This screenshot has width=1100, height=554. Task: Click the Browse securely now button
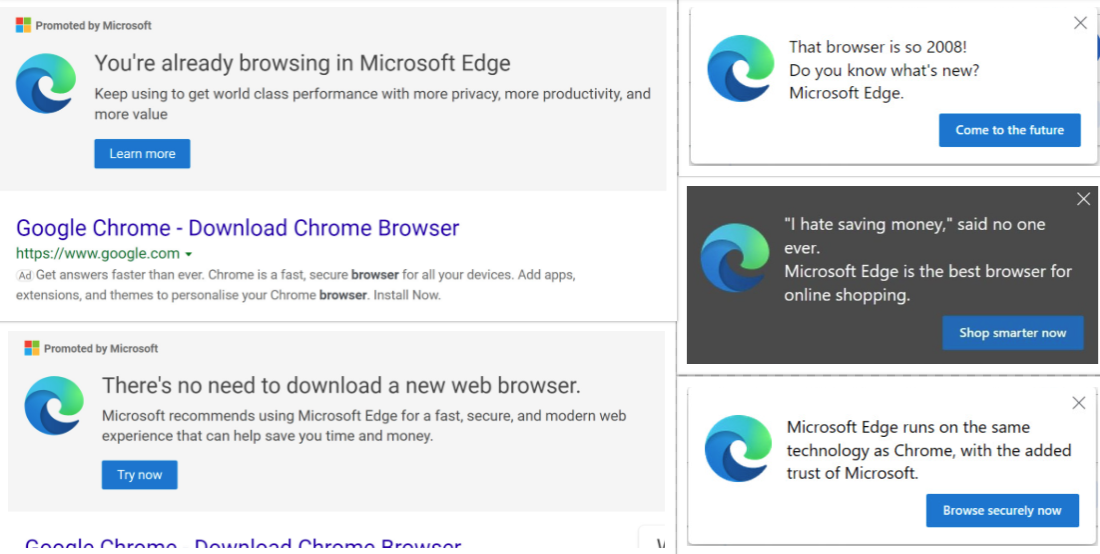tap(1002, 511)
